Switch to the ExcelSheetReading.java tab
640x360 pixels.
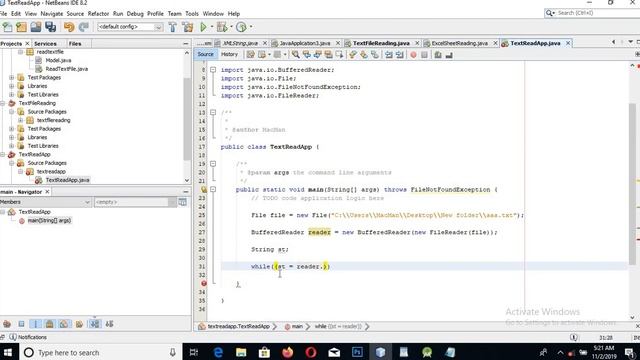click(459, 43)
